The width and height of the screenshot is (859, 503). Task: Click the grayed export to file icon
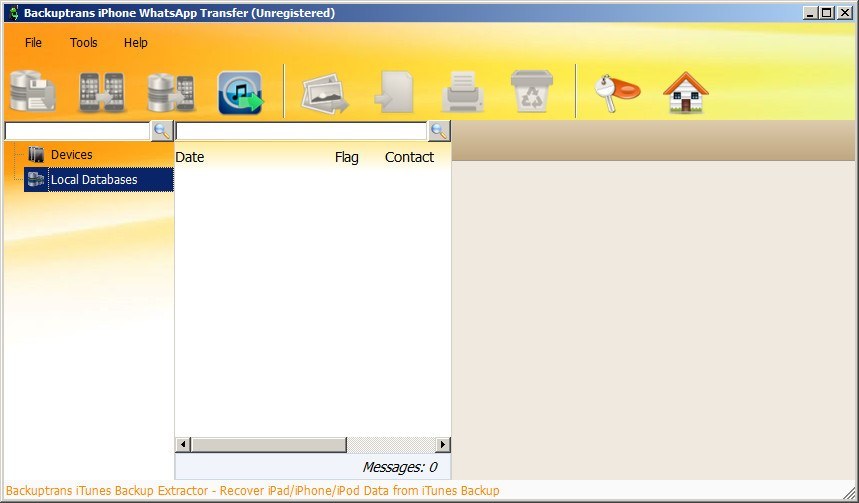pos(394,92)
